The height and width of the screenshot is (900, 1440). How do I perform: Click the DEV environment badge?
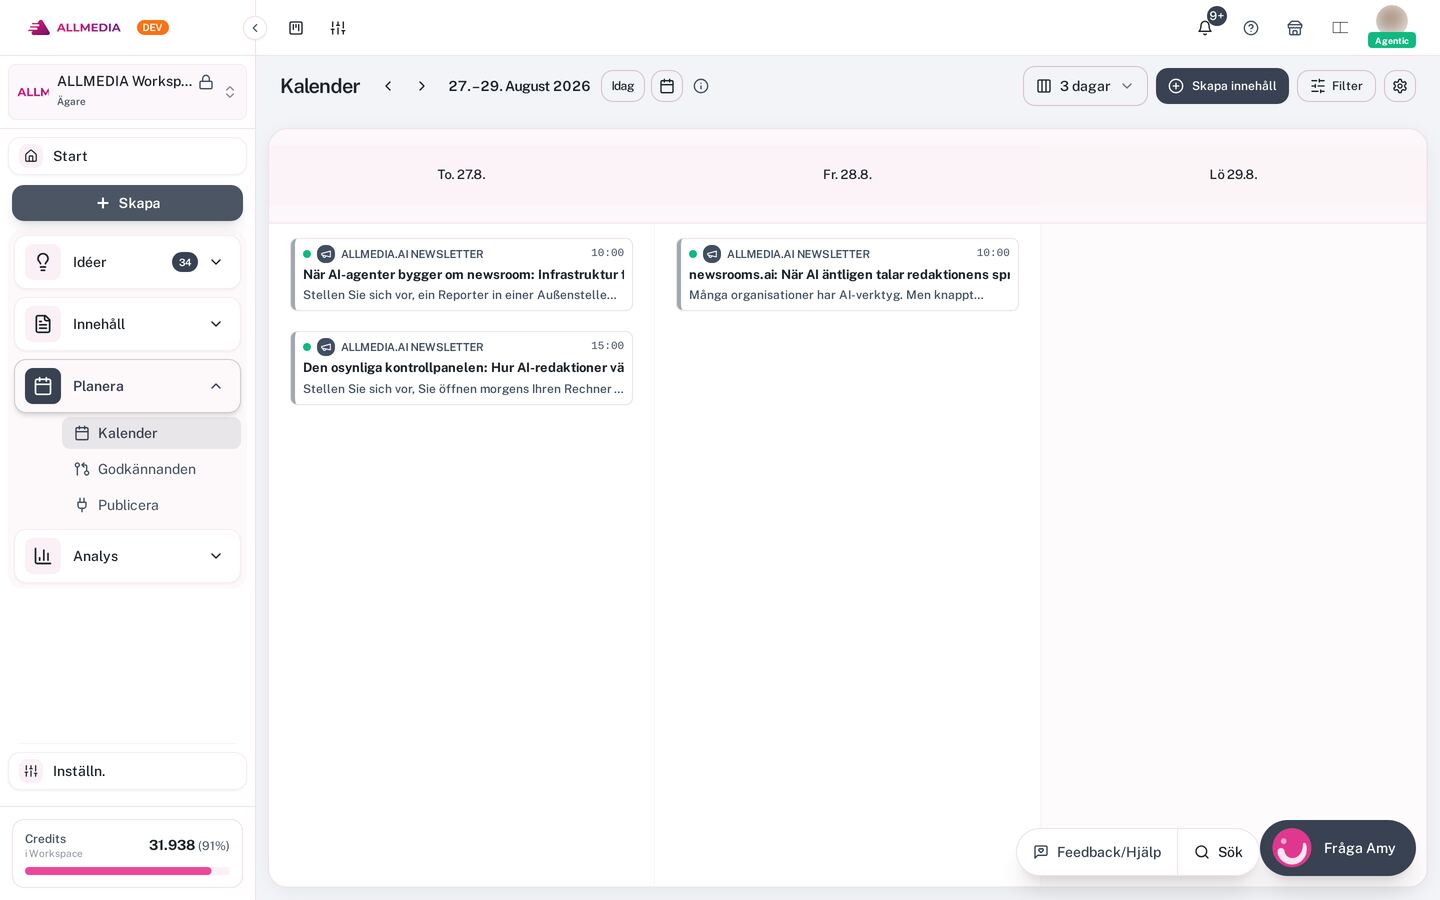tap(153, 28)
